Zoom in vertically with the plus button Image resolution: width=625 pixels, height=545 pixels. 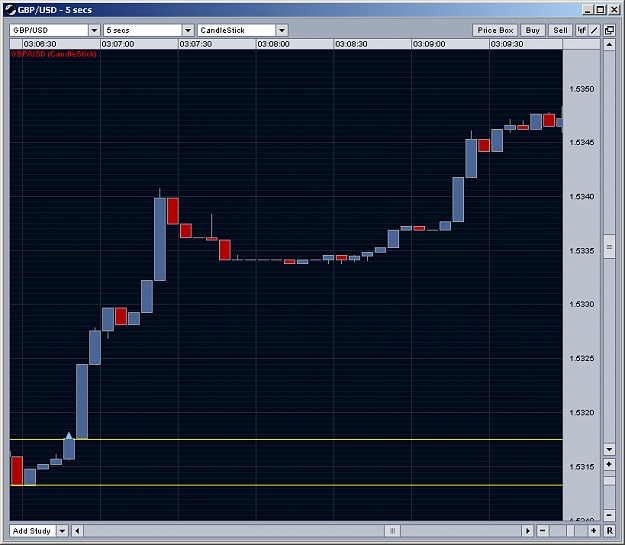coord(609,464)
